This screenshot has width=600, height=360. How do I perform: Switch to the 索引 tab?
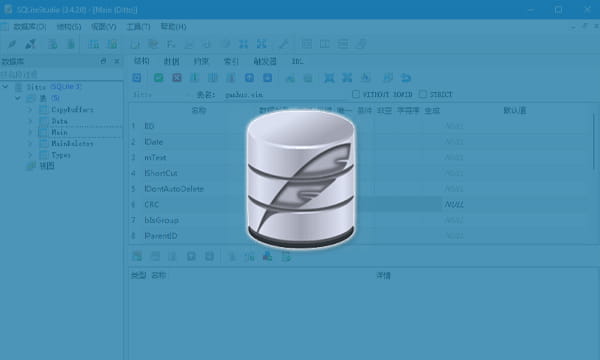pos(231,61)
